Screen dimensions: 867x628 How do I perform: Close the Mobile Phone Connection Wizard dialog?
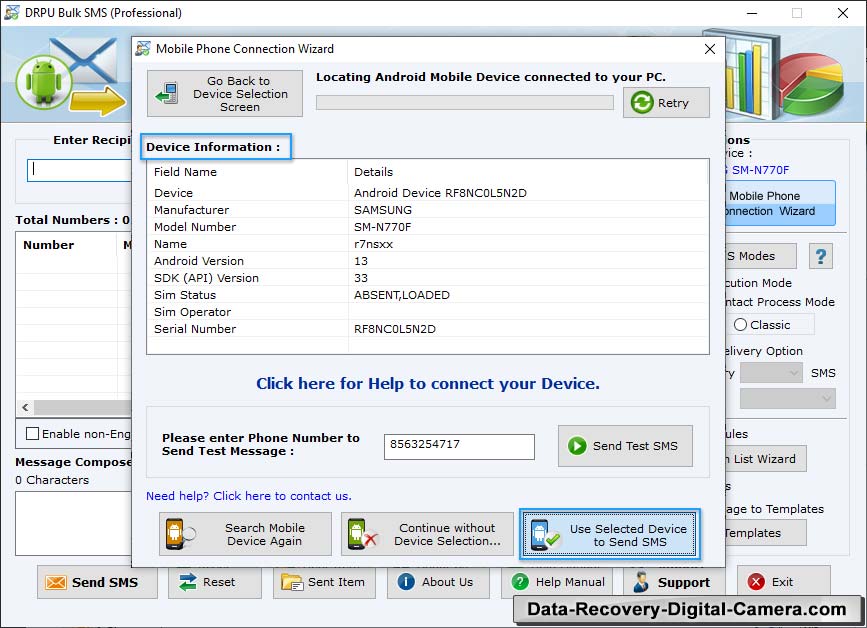tap(710, 49)
